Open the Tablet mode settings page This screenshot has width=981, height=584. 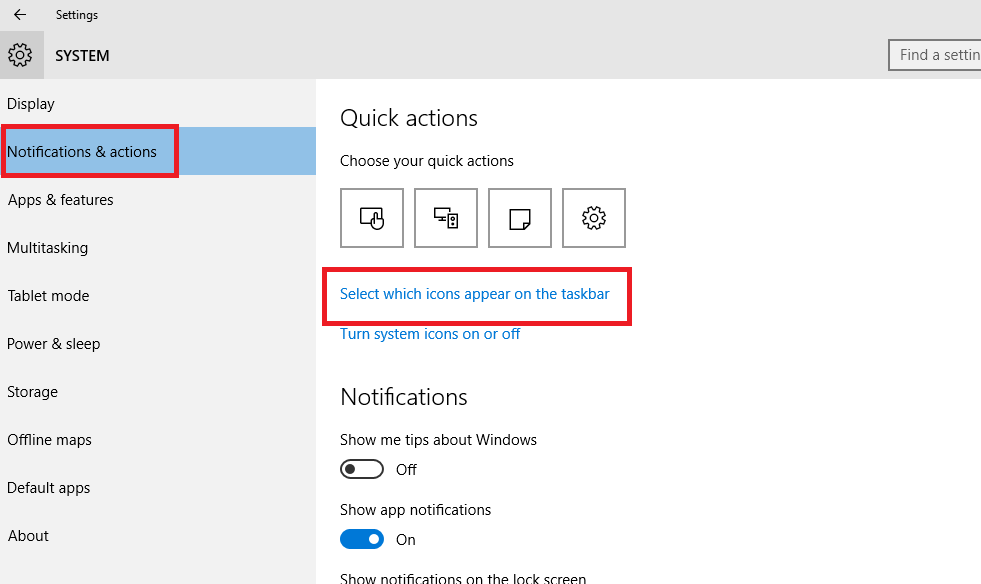pyautogui.click(x=48, y=295)
